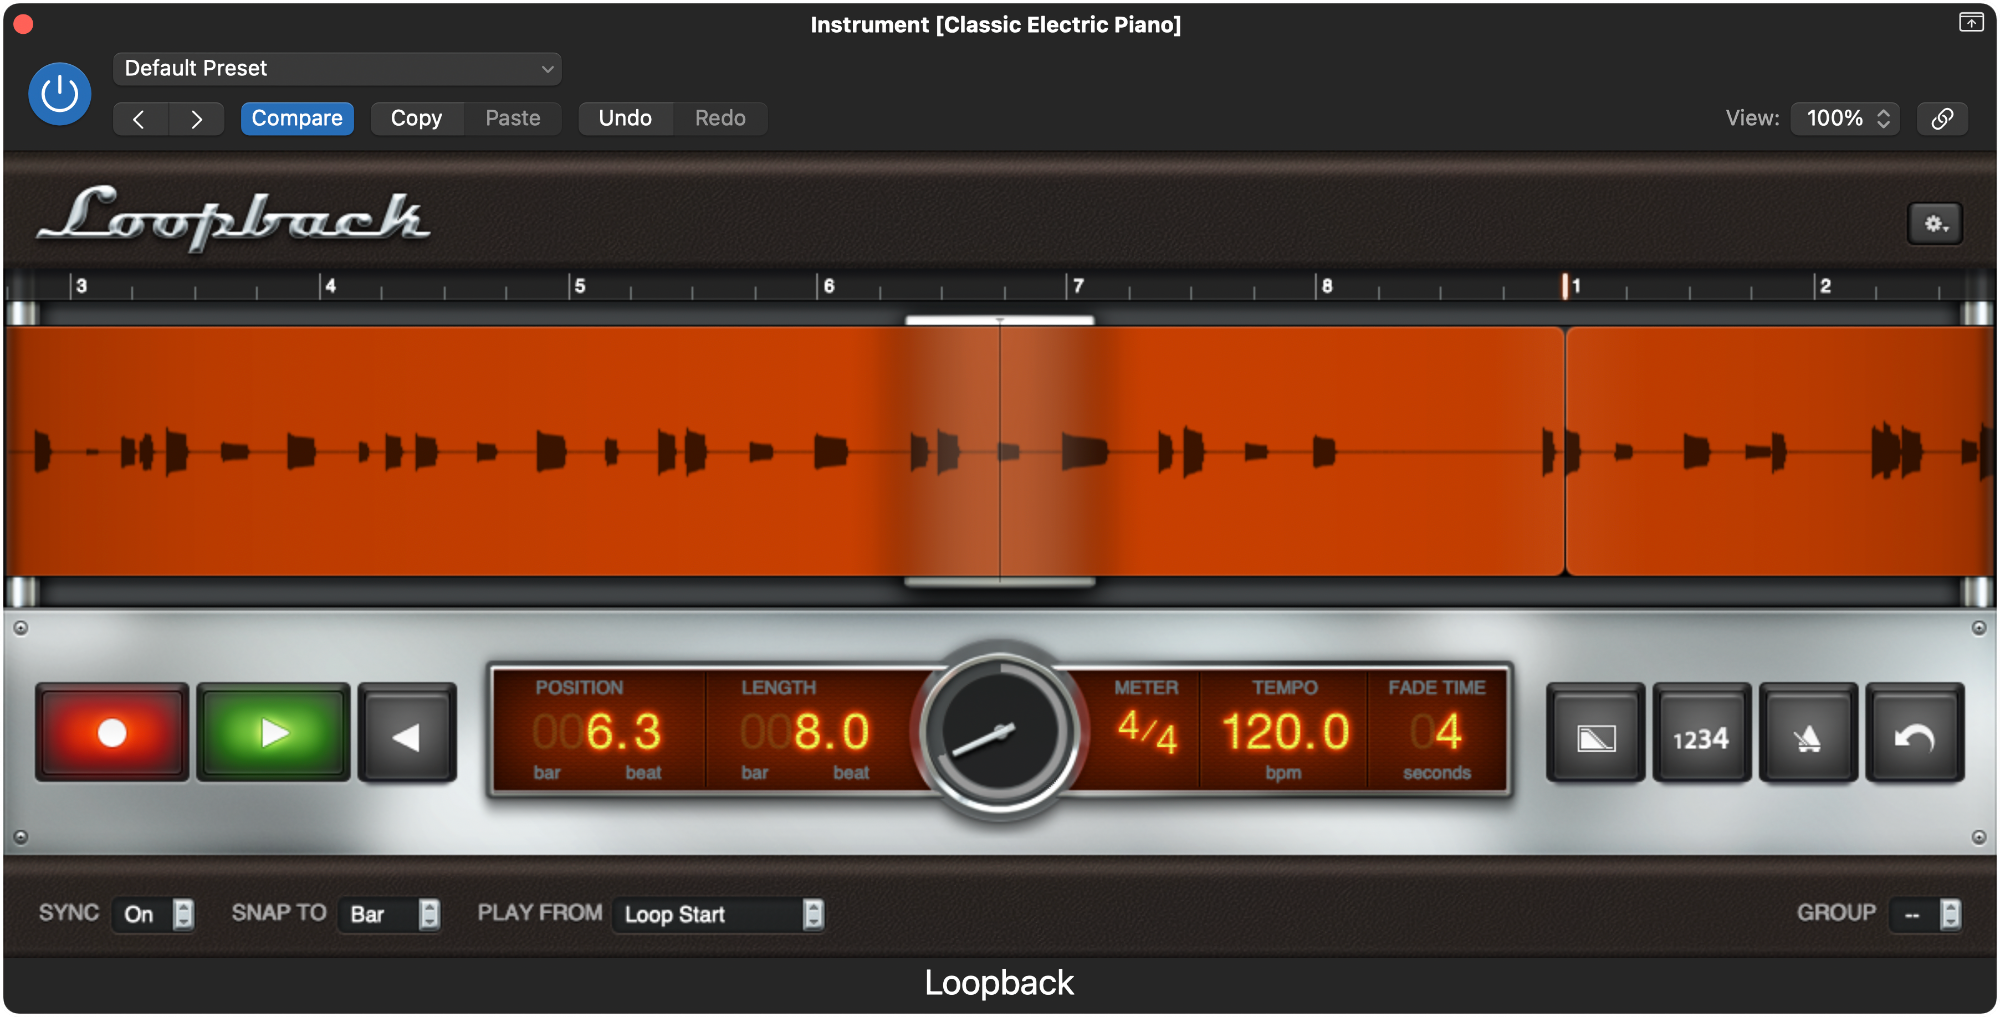
Task: Click the Undo button
Action: click(625, 118)
